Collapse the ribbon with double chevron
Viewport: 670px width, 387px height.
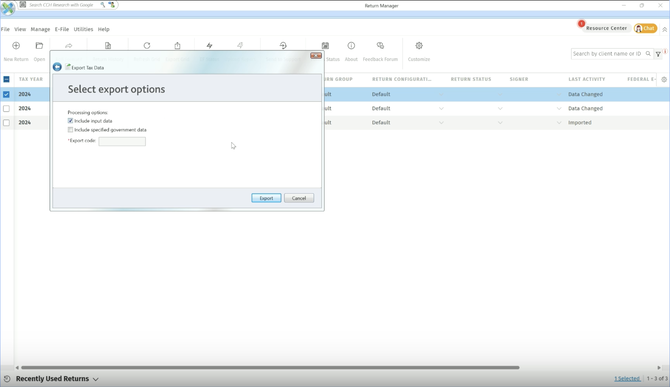(664, 29)
